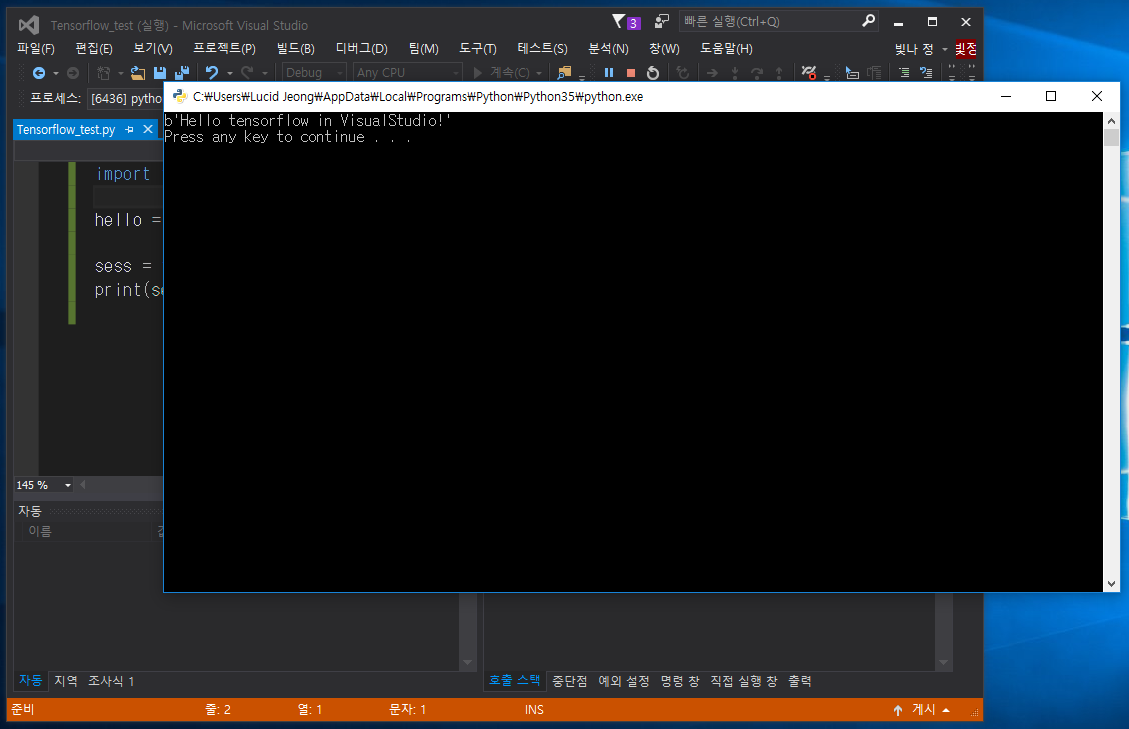Click the Undo arrow icon
This screenshot has width=1129, height=729.
(x=212, y=73)
